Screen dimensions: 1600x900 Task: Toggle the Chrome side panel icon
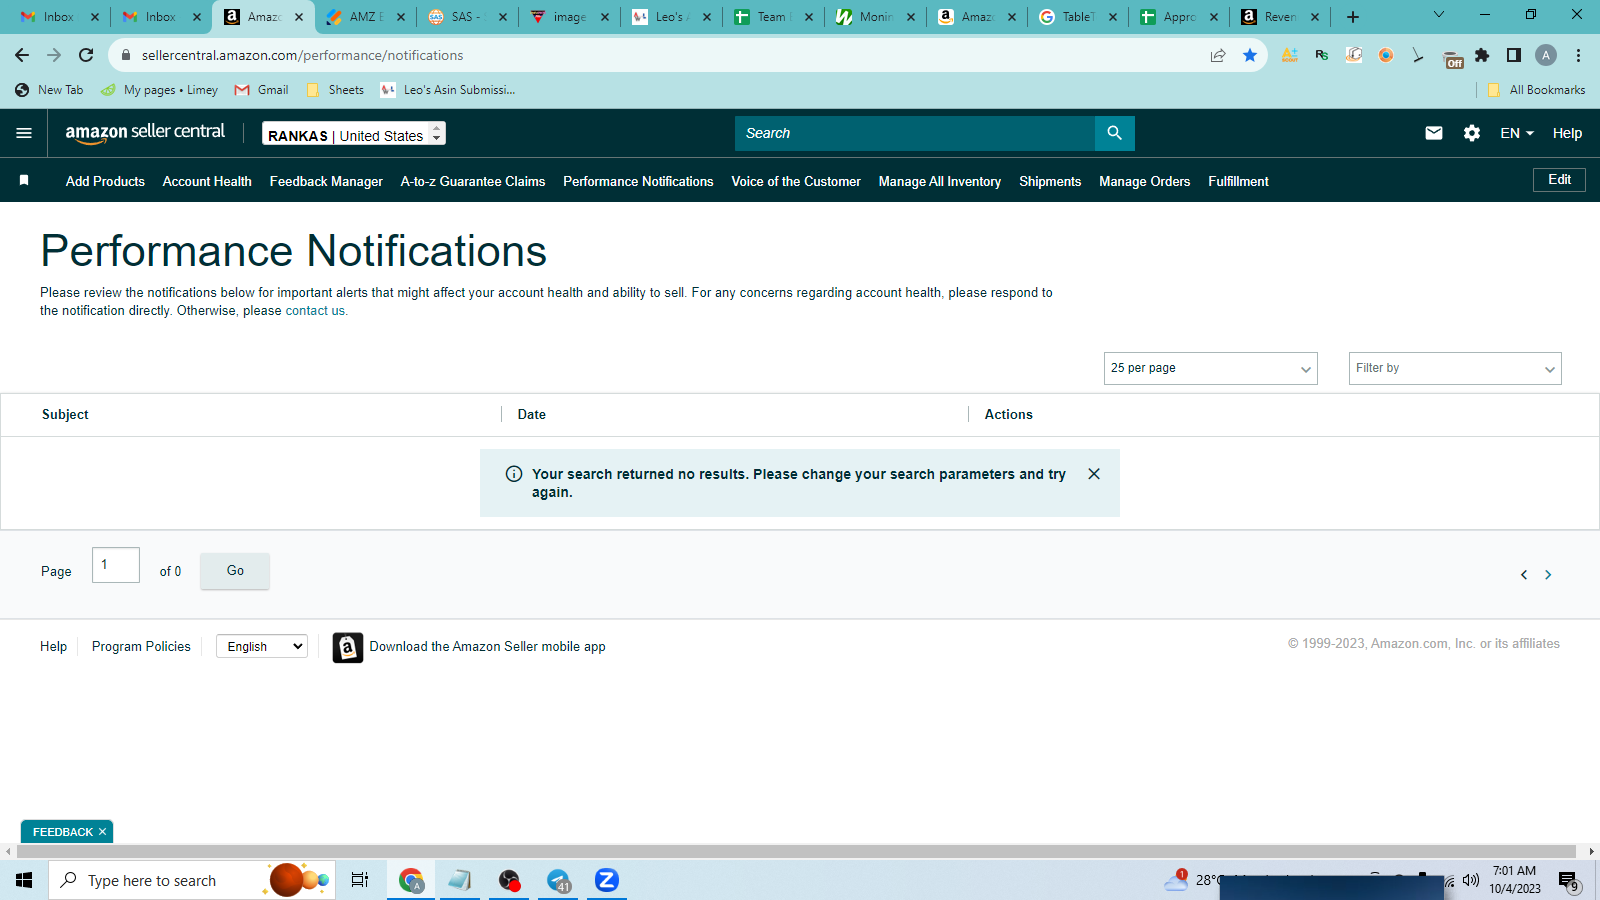(x=1514, y=55)
